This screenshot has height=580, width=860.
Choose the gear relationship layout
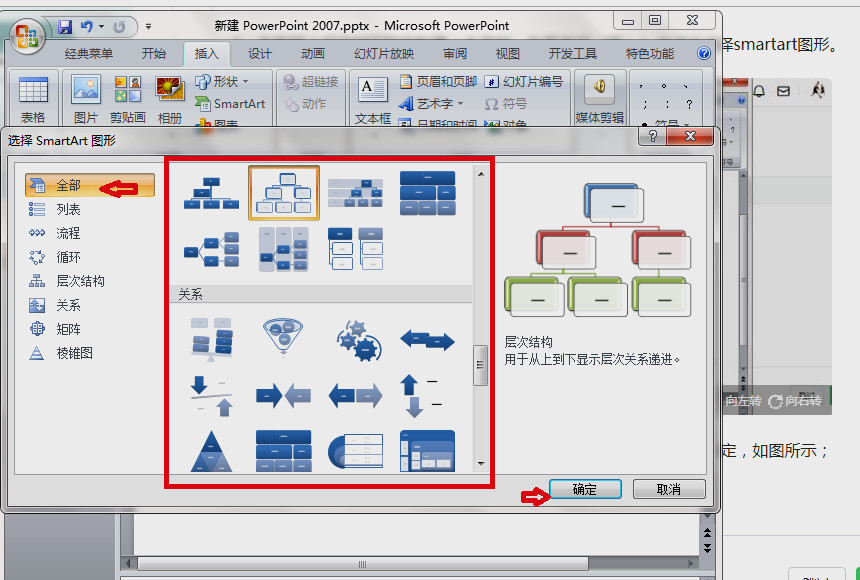coord(358,340)
